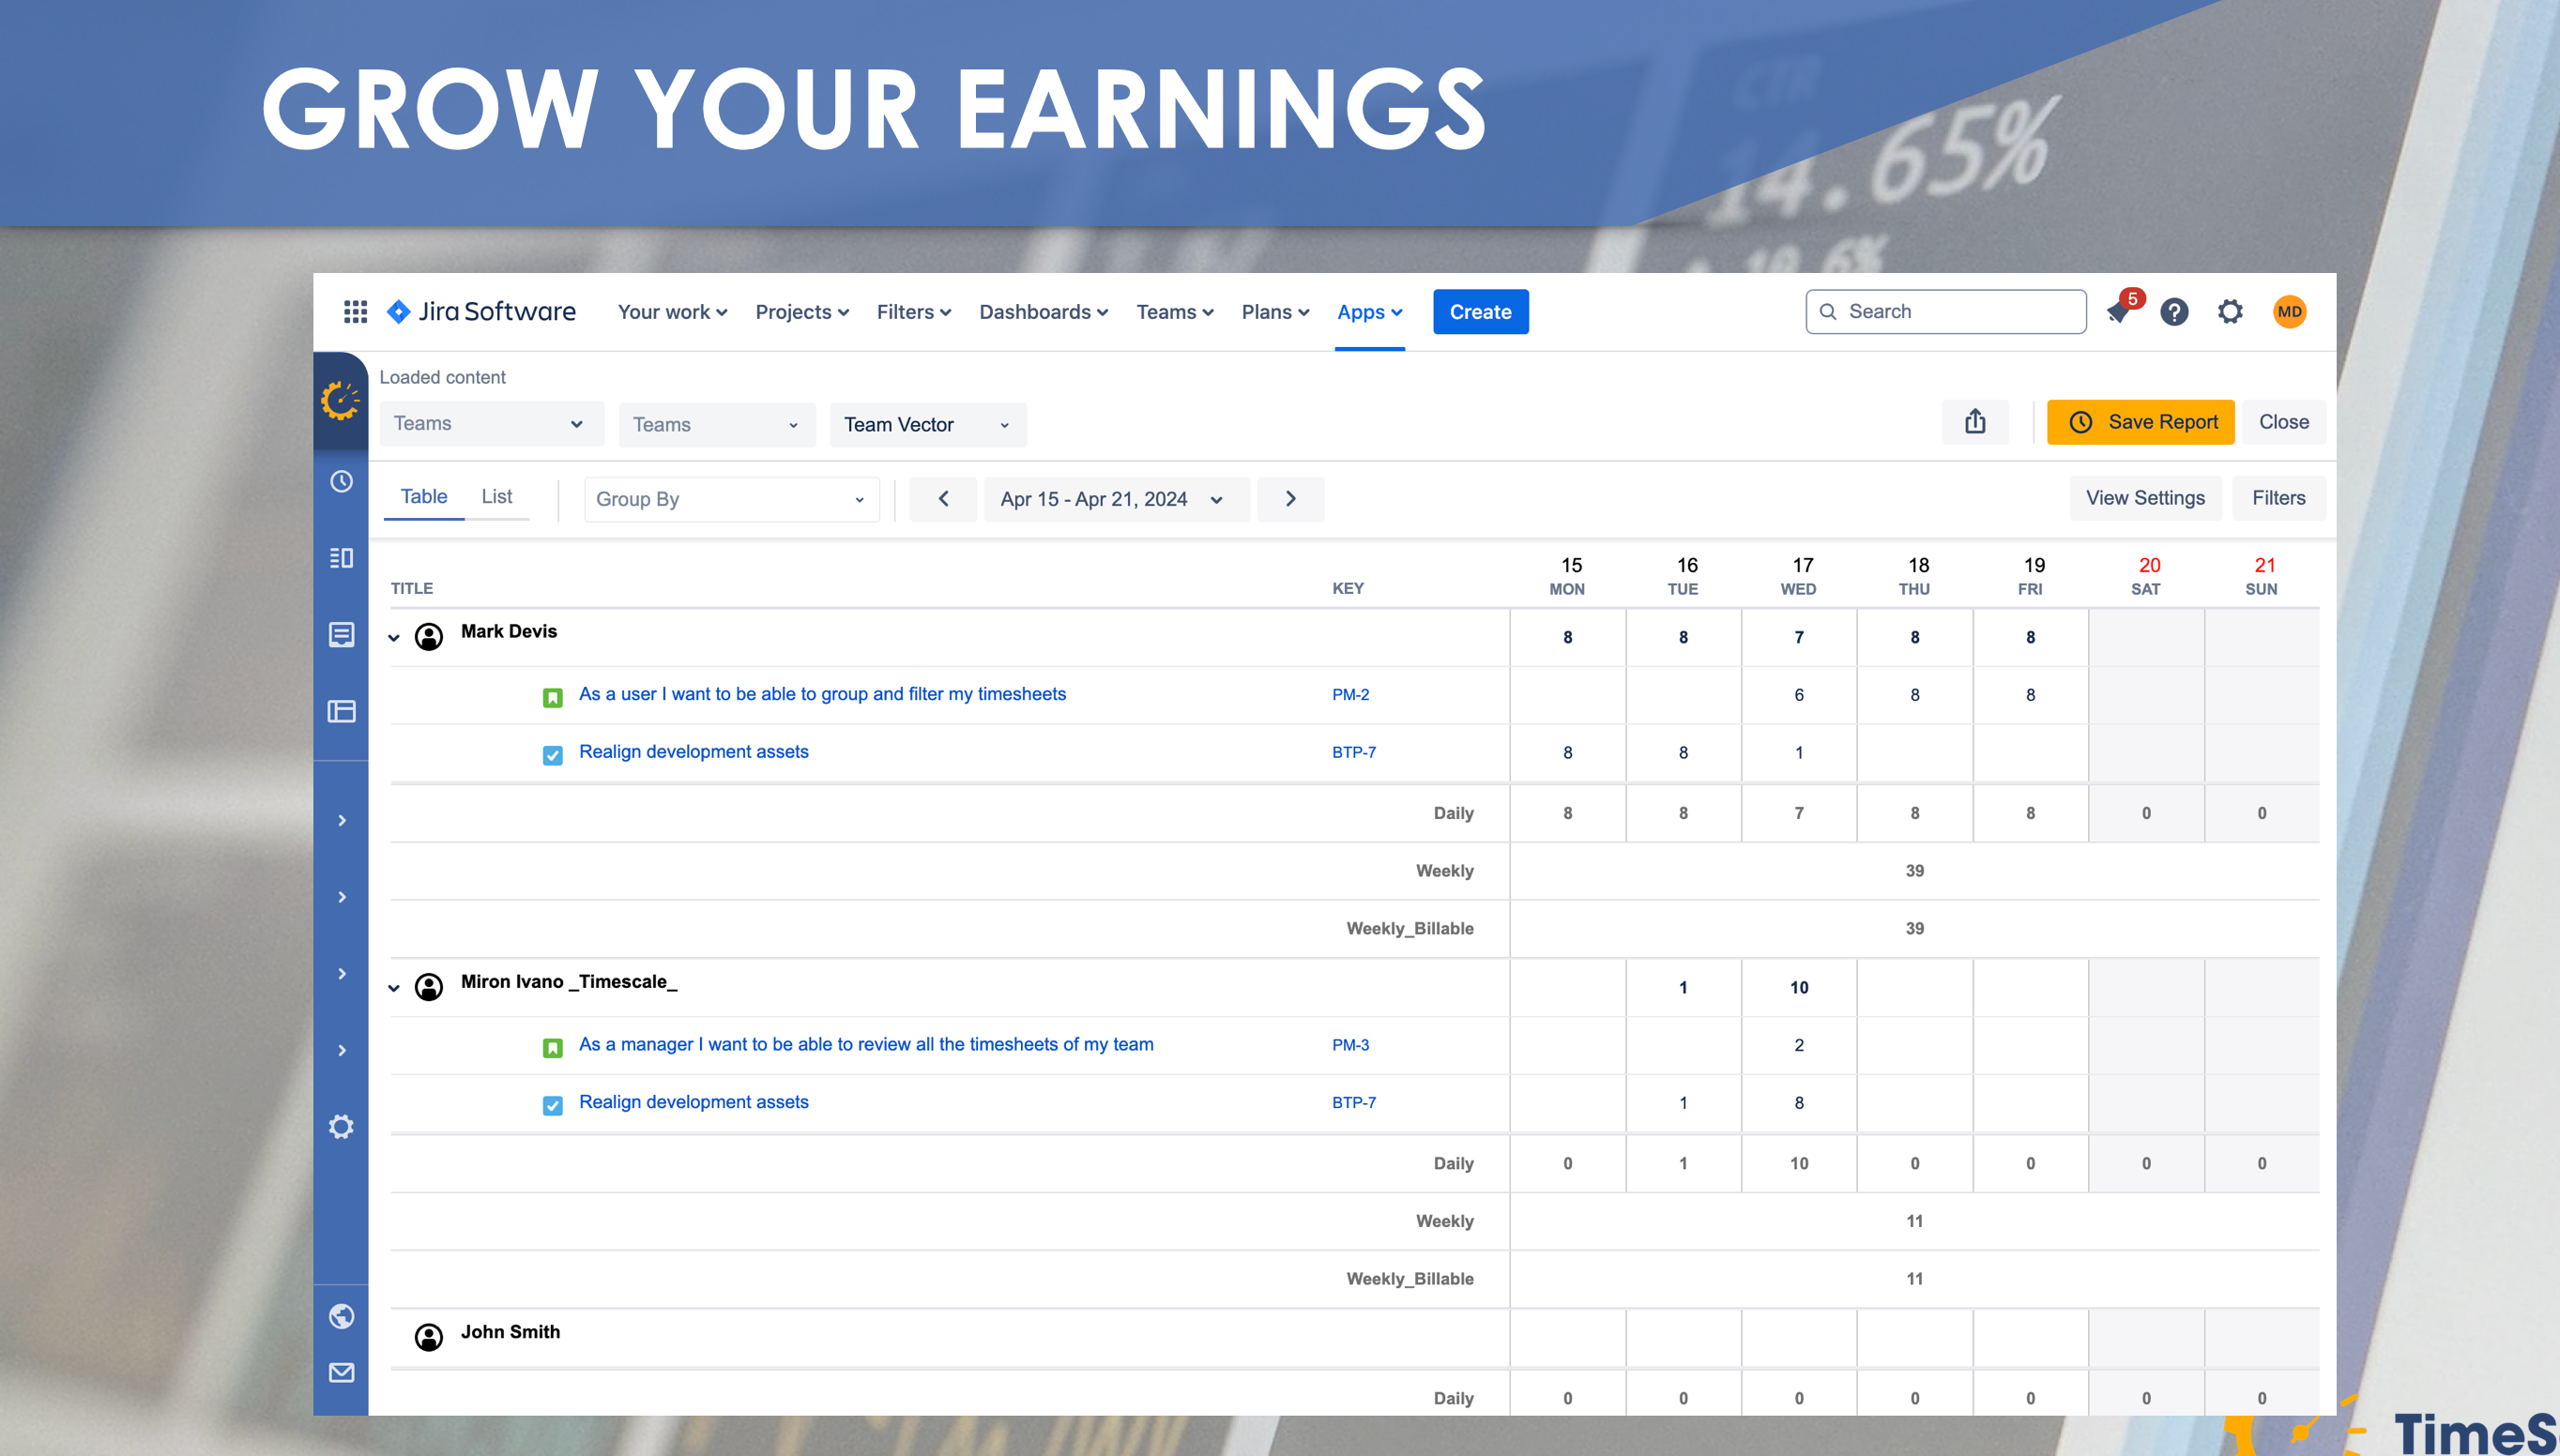This screenshot has height=1456, width=2560.
Task: Click the share/export icon beside Save Report
Action: [x=1974, y=422]
